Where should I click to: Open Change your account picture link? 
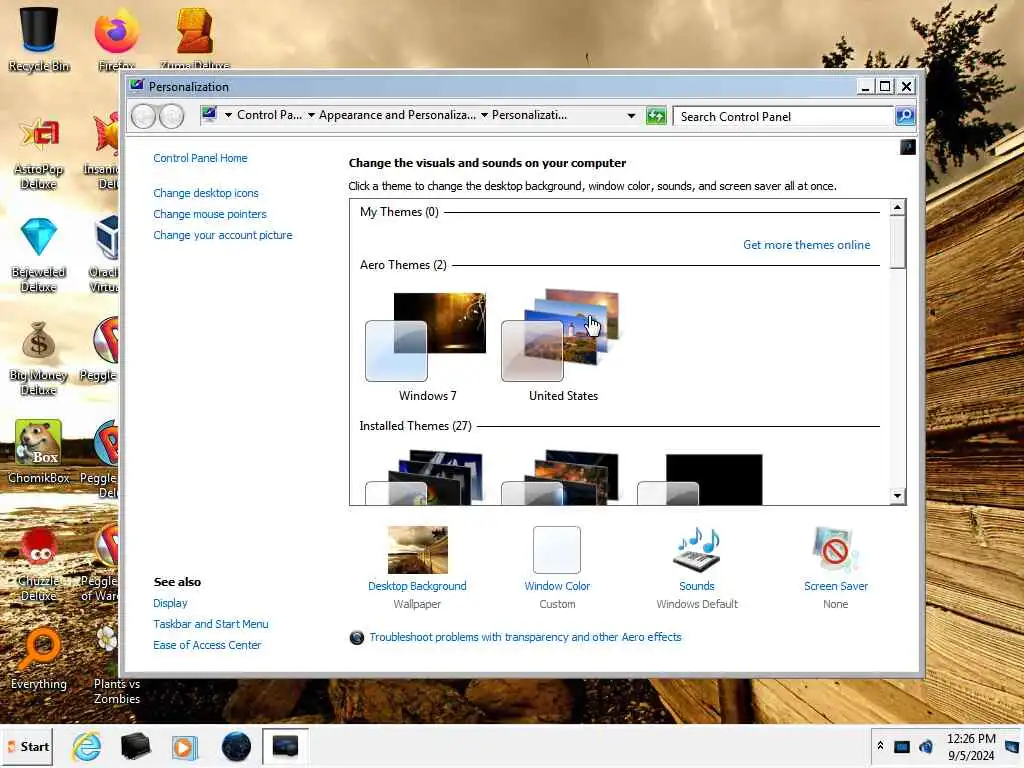click(223, 235)
